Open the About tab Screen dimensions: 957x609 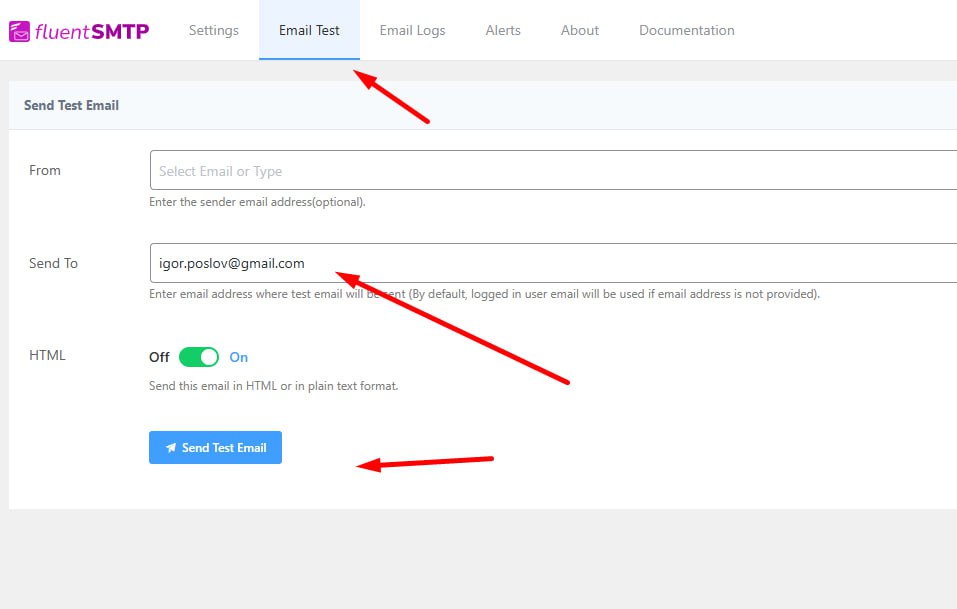click(x=580, y=30)
